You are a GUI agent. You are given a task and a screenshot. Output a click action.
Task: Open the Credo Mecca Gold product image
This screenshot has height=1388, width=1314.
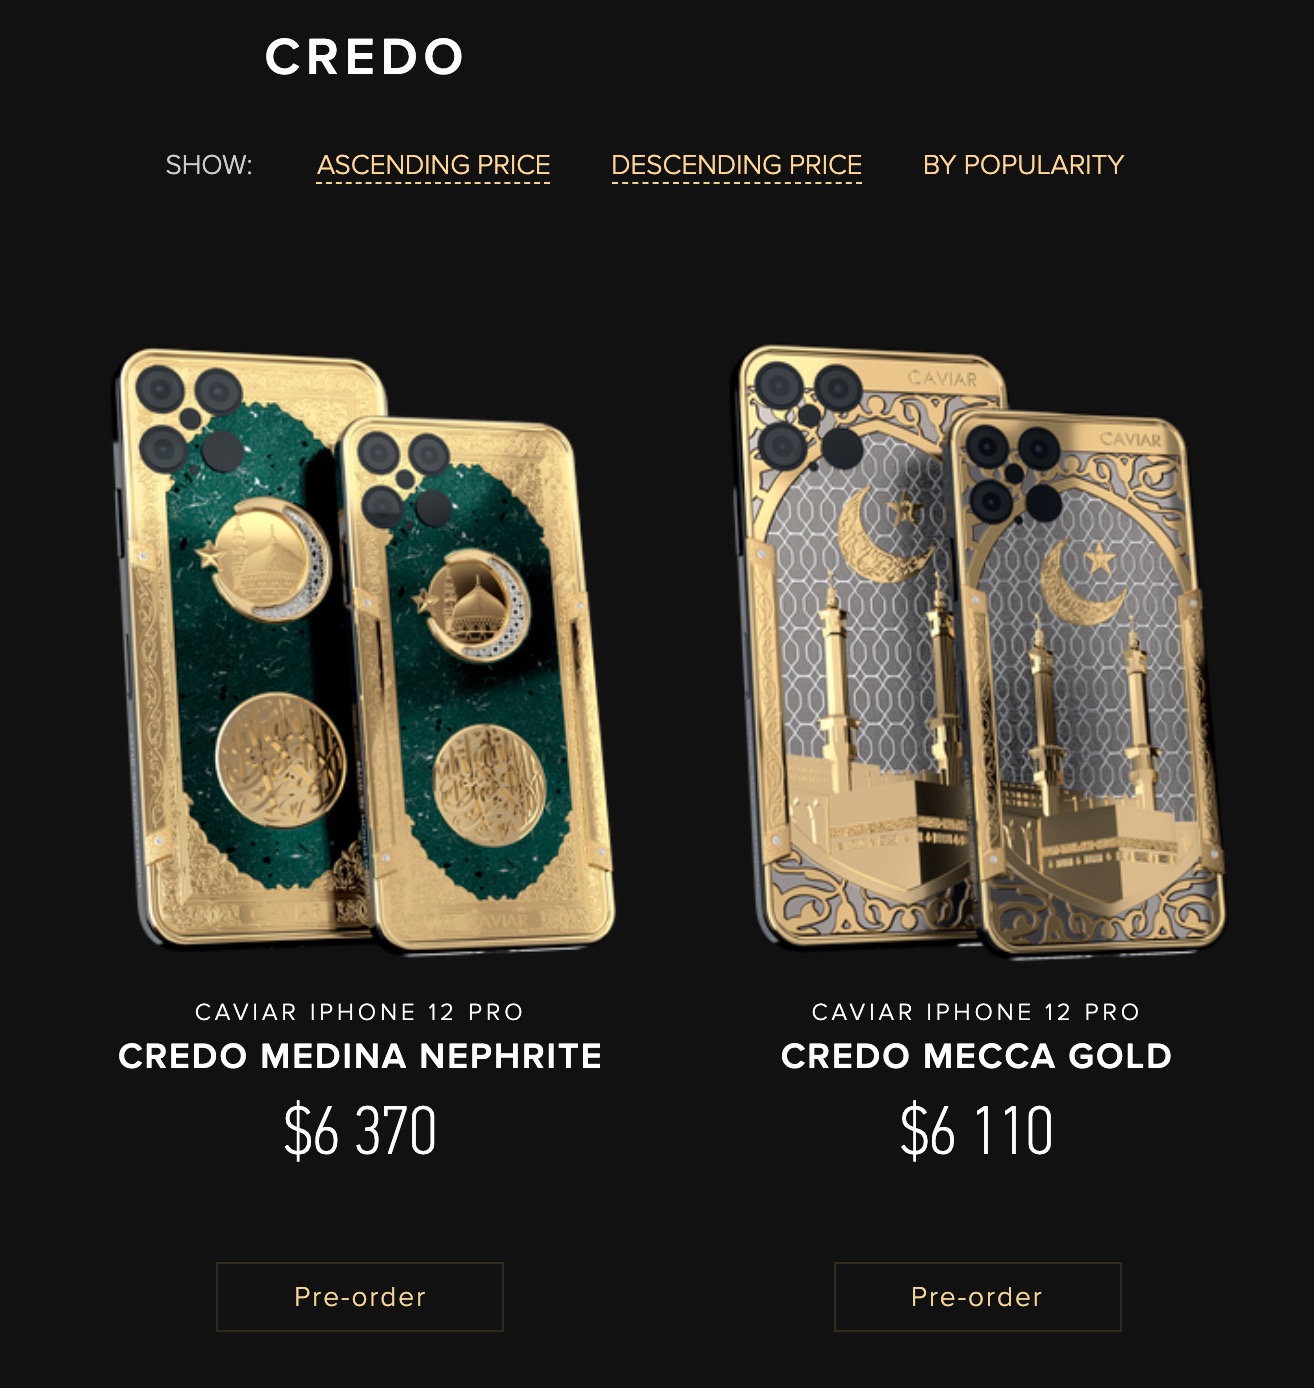coord(978,650)
